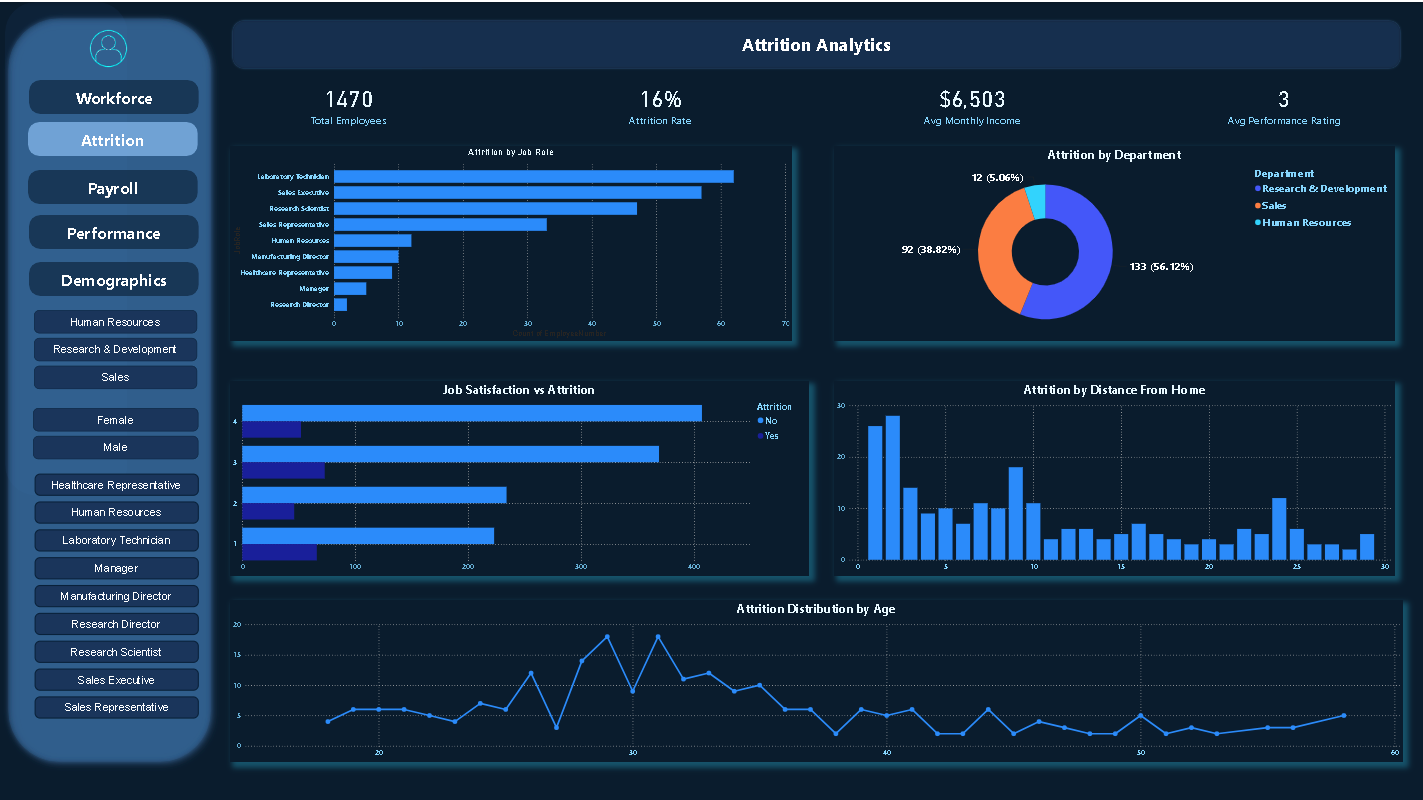Click Research & Development legend color dot
1423x800 pixels.
click(x=1258, y=189)
